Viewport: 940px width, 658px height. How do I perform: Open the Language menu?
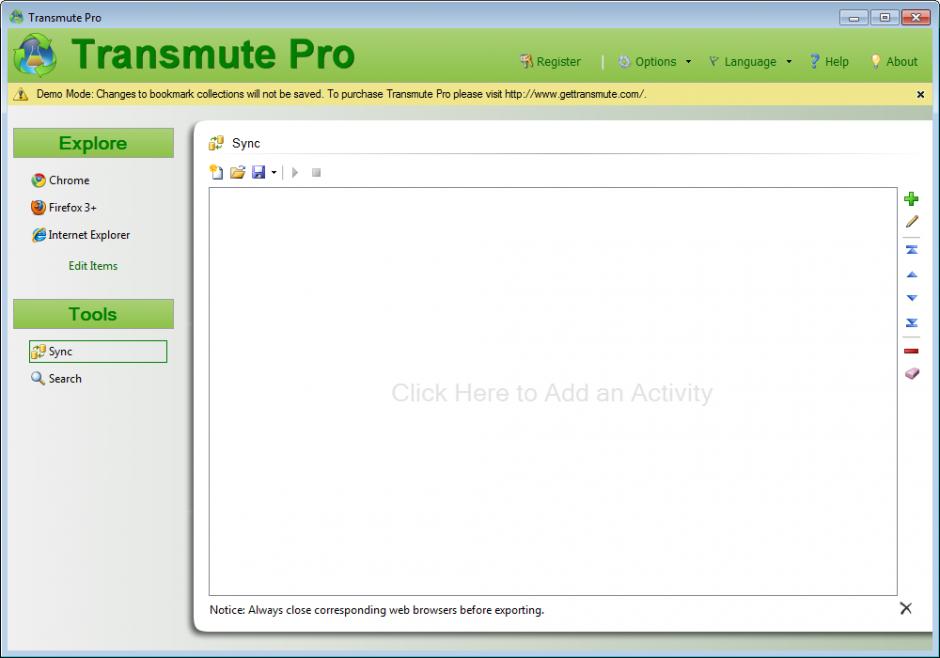[x=750, y=61]
